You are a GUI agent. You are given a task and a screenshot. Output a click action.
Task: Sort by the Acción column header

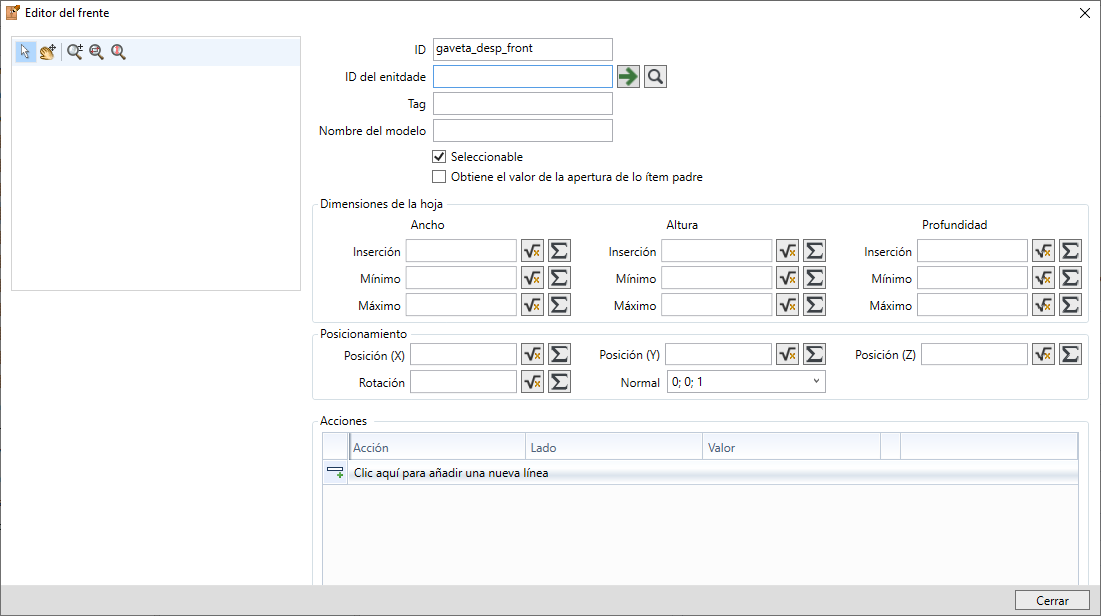tap(437, 447)
